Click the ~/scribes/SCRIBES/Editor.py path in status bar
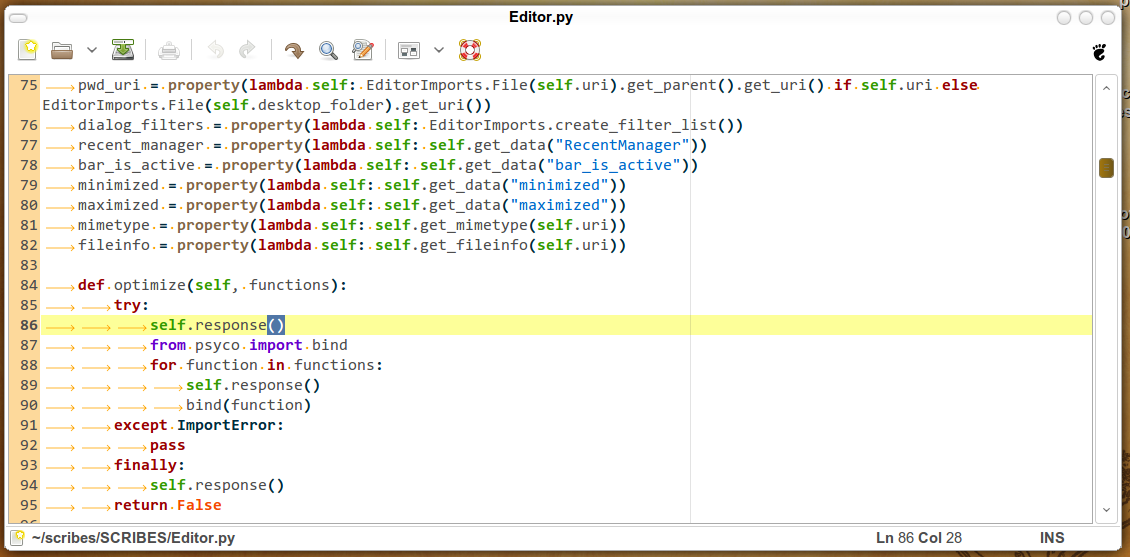The image size is (1130, 557). coord(133,538)
